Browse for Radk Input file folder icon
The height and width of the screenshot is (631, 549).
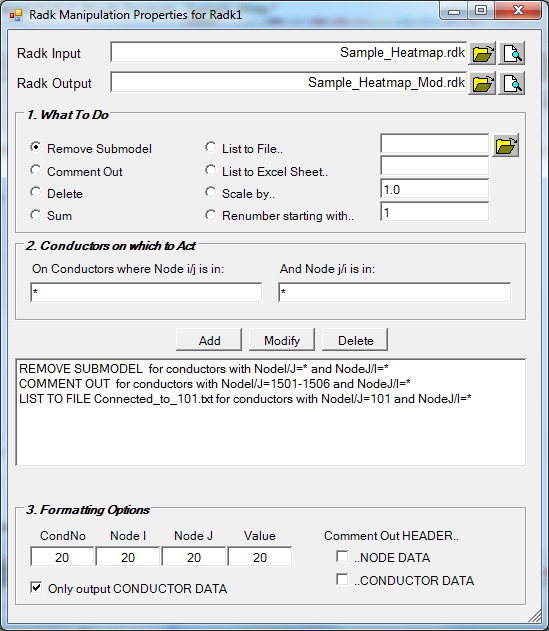(482, 53)
